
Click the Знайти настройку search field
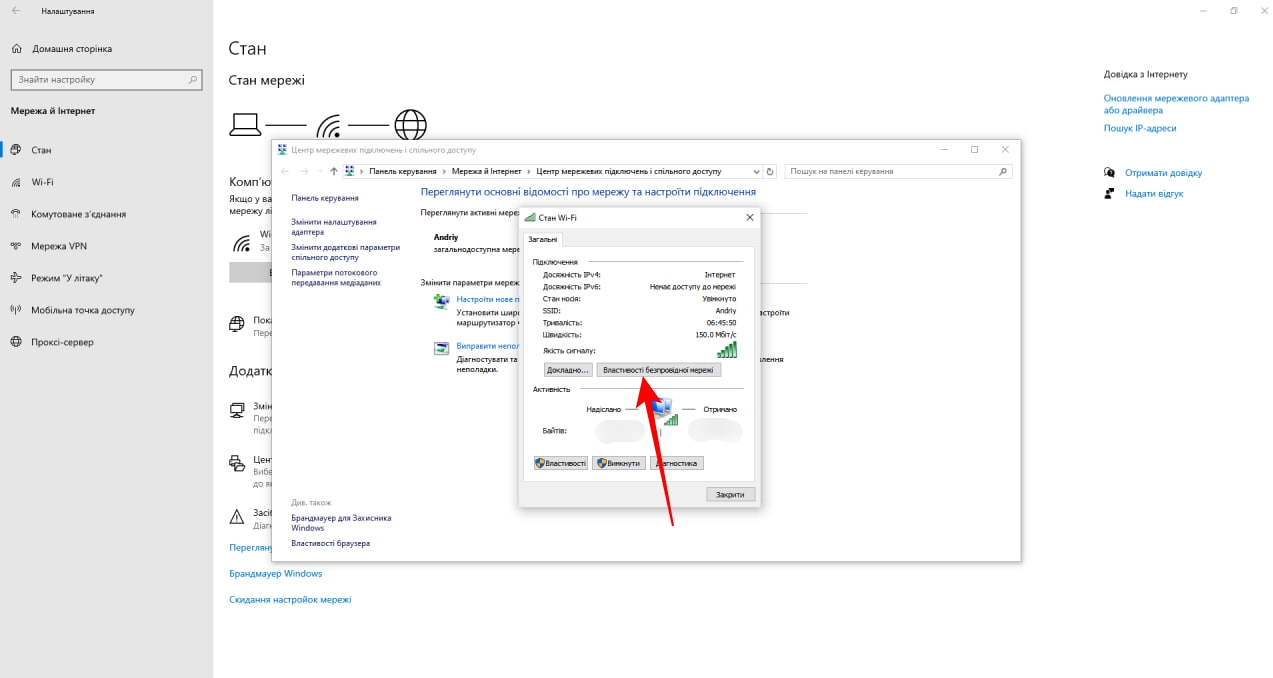[106, 80]
